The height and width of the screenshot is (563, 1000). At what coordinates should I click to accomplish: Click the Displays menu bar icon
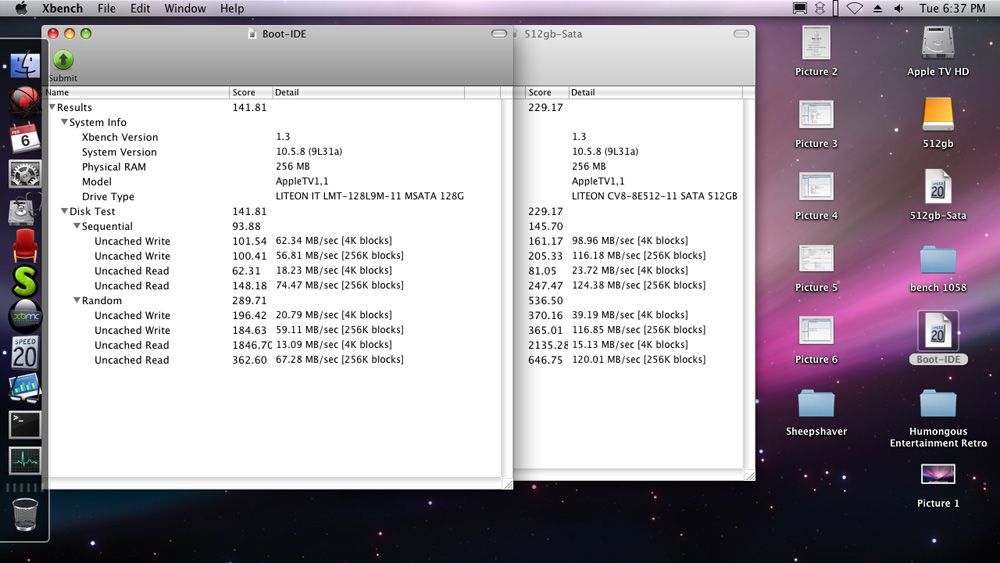tap(799, 8)
